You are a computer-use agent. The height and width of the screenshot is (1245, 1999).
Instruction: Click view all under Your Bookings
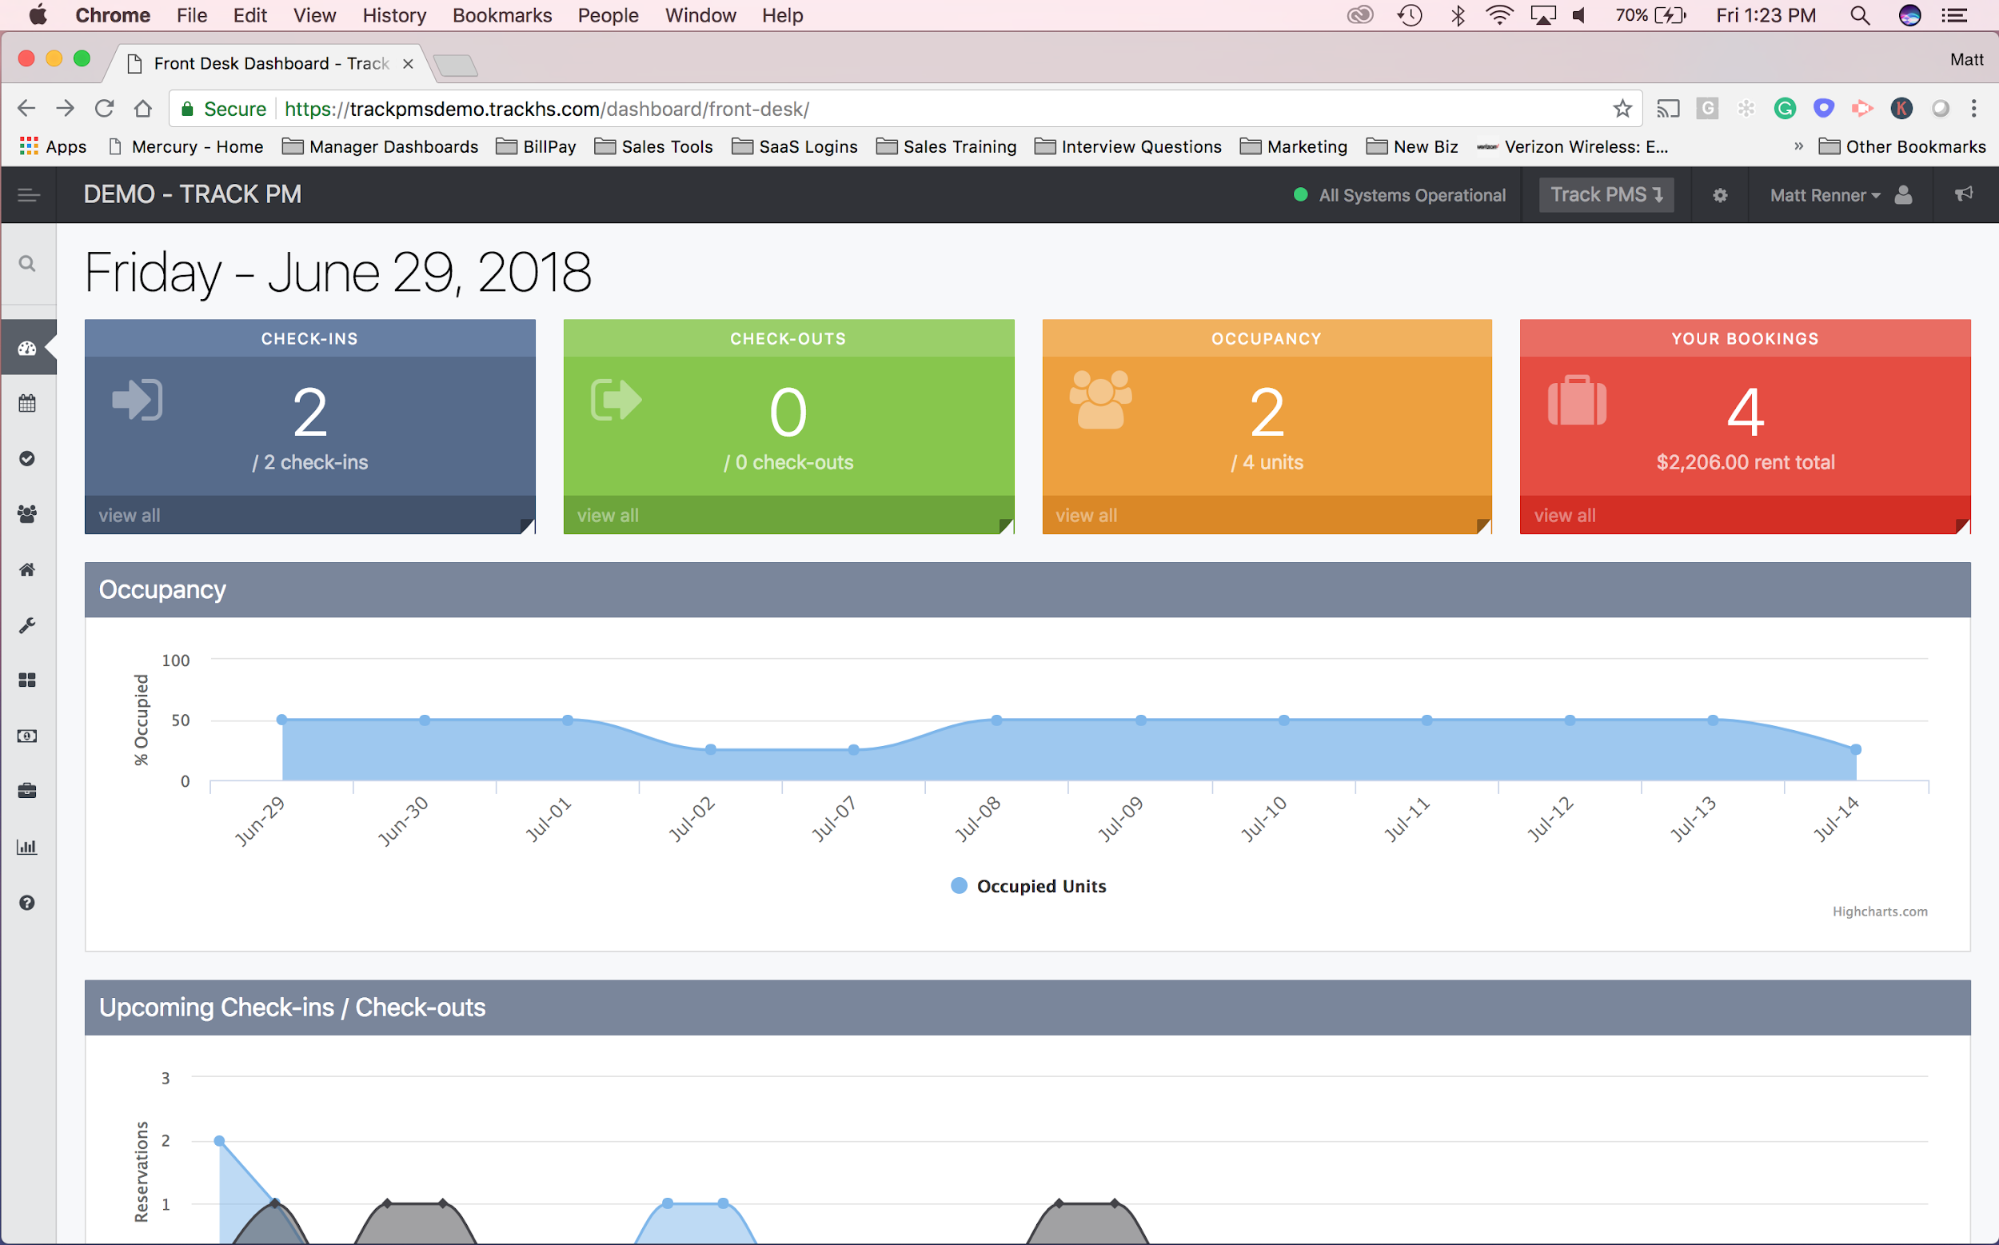1564,515
